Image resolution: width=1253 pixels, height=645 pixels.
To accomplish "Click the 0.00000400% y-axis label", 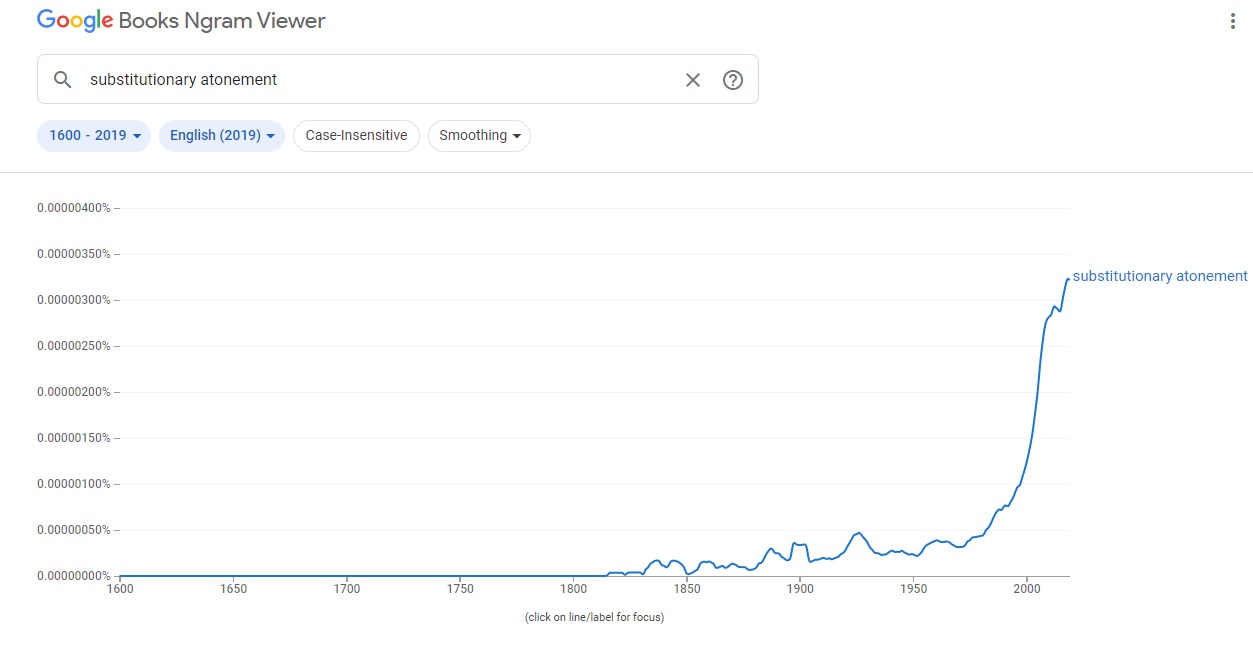I will [x=73, y=208].
